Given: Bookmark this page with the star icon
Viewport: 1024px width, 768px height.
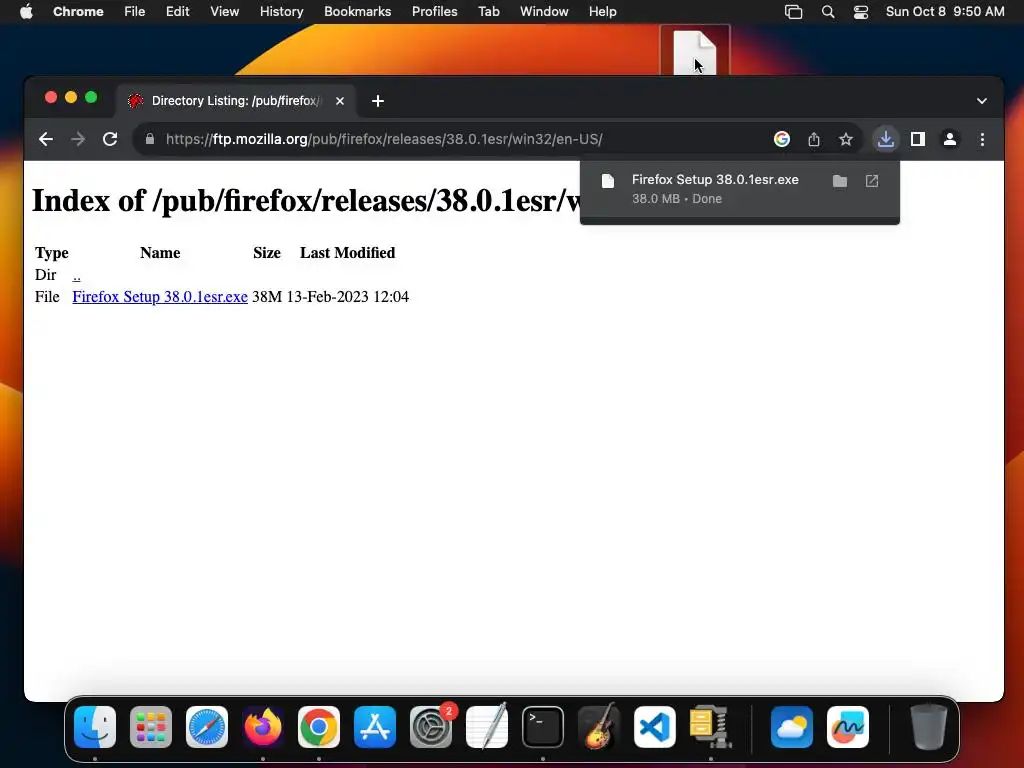Looking at the screenshot, I should pos(846,139).
